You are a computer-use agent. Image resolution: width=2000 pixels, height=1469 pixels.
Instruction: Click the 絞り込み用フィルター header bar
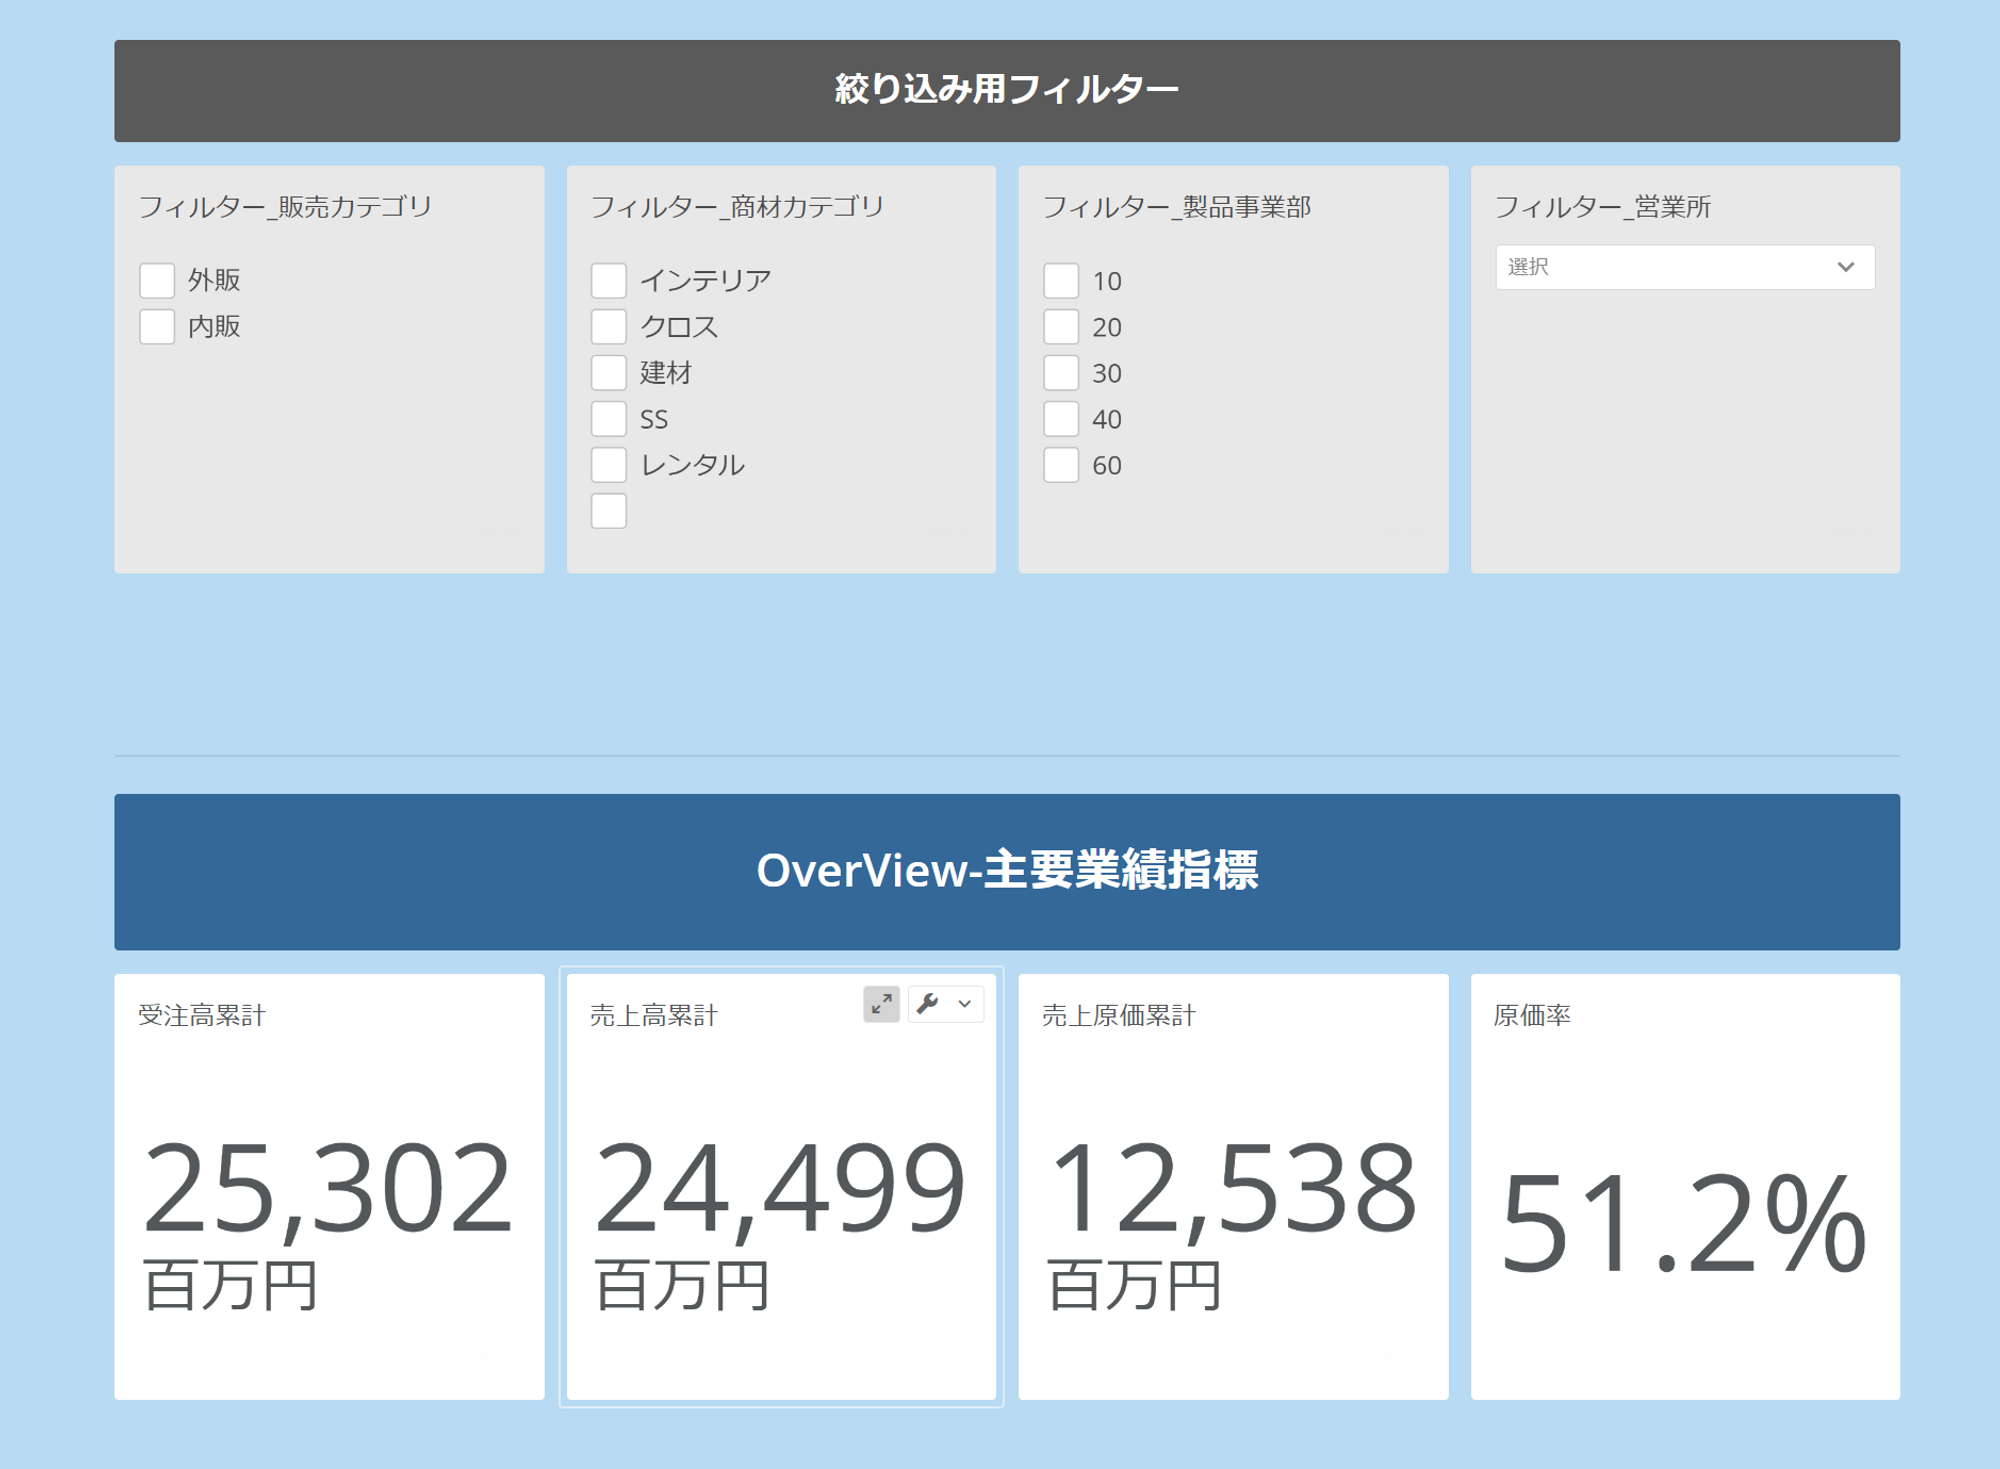[x=1007, y=90]
